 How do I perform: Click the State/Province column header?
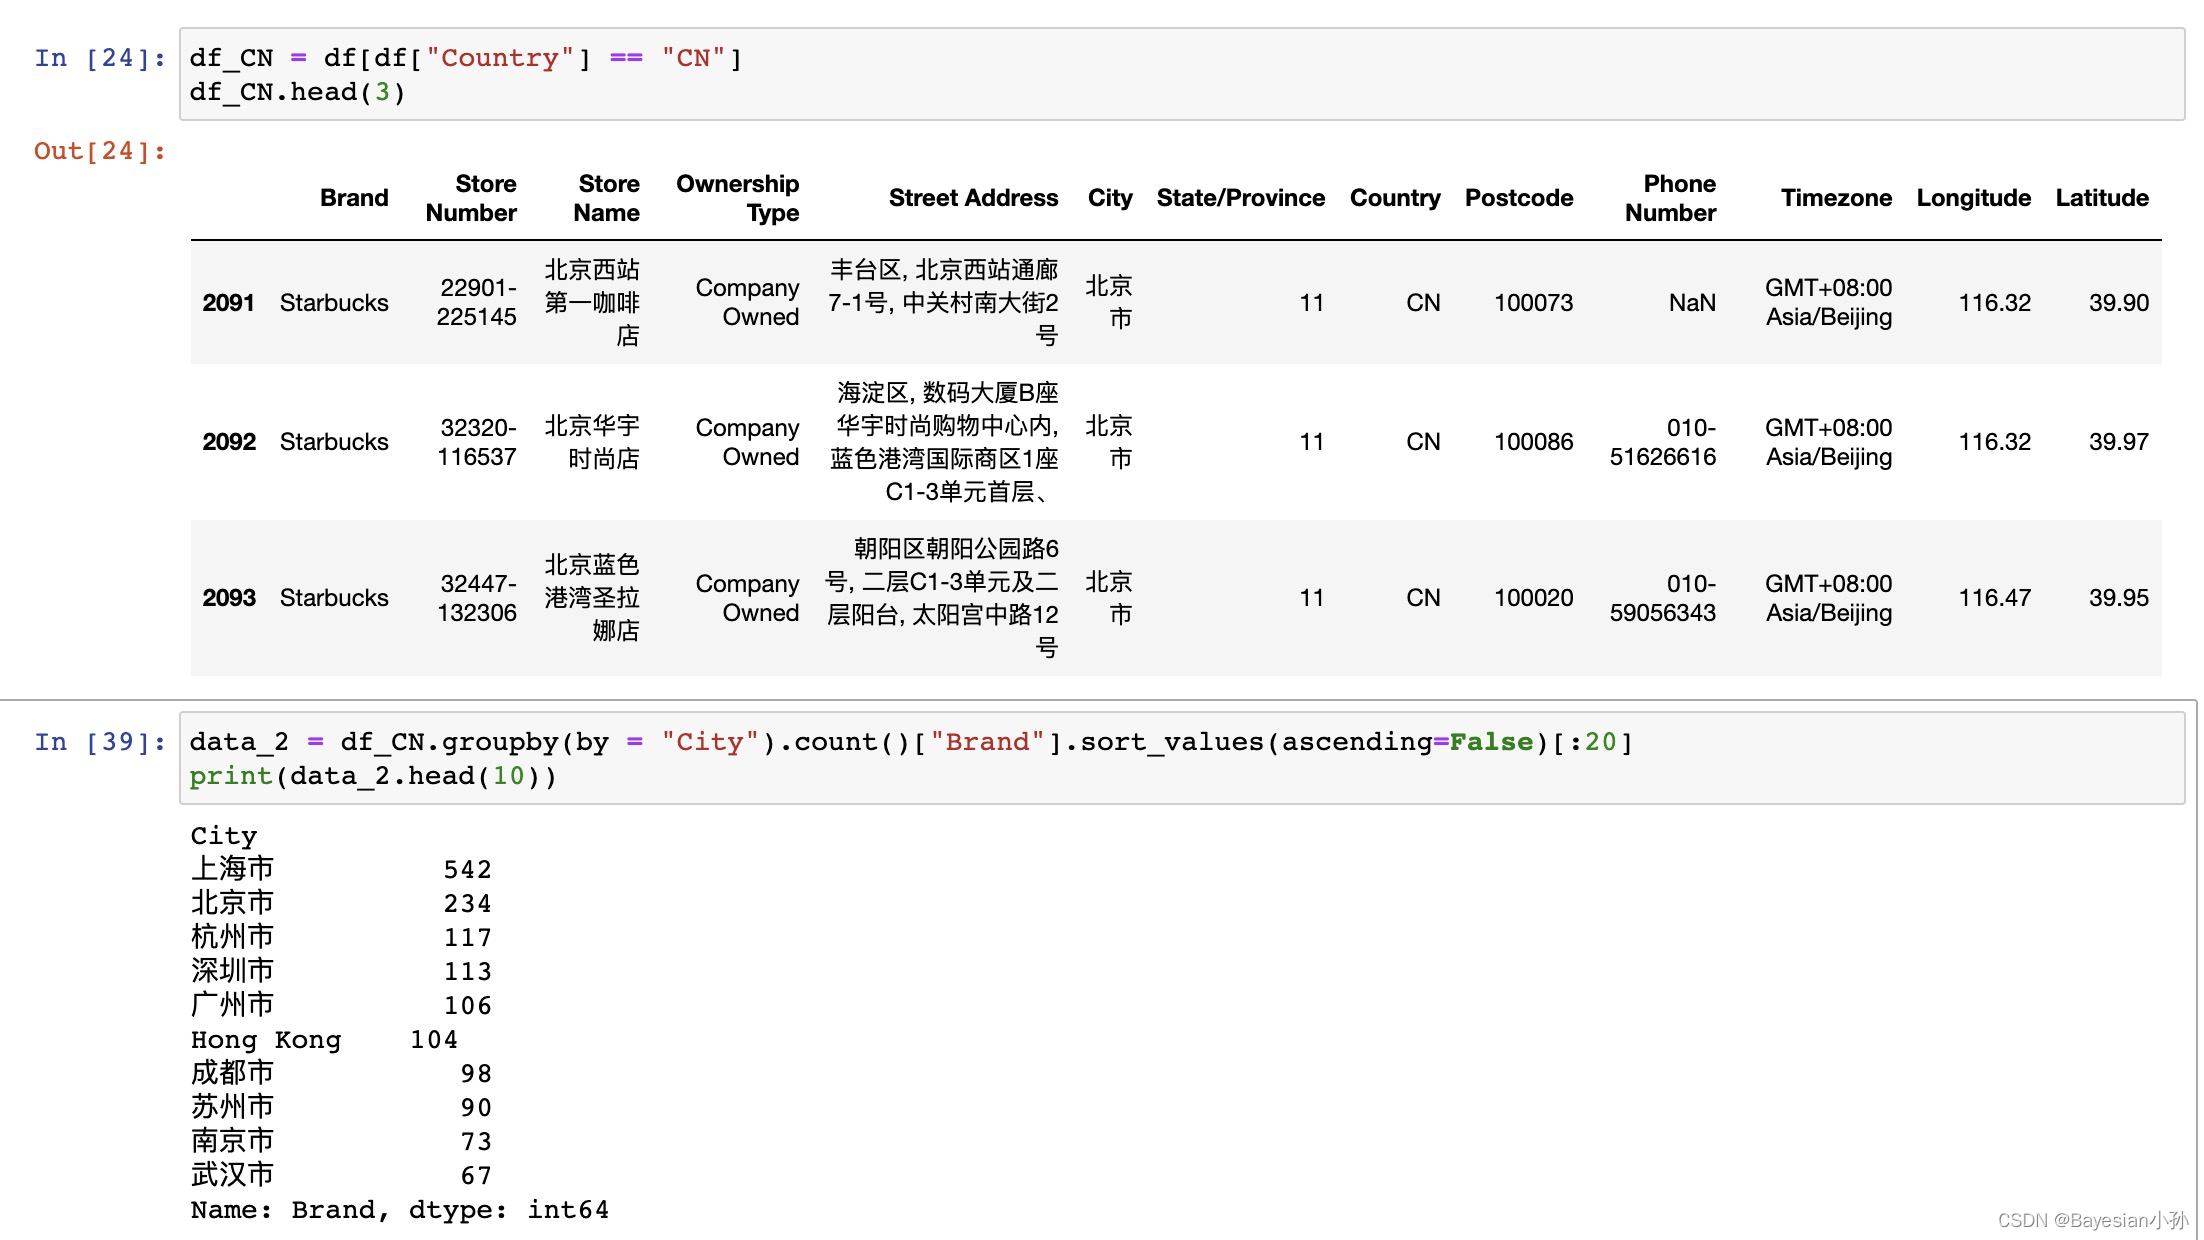(x=1241, y=198)
